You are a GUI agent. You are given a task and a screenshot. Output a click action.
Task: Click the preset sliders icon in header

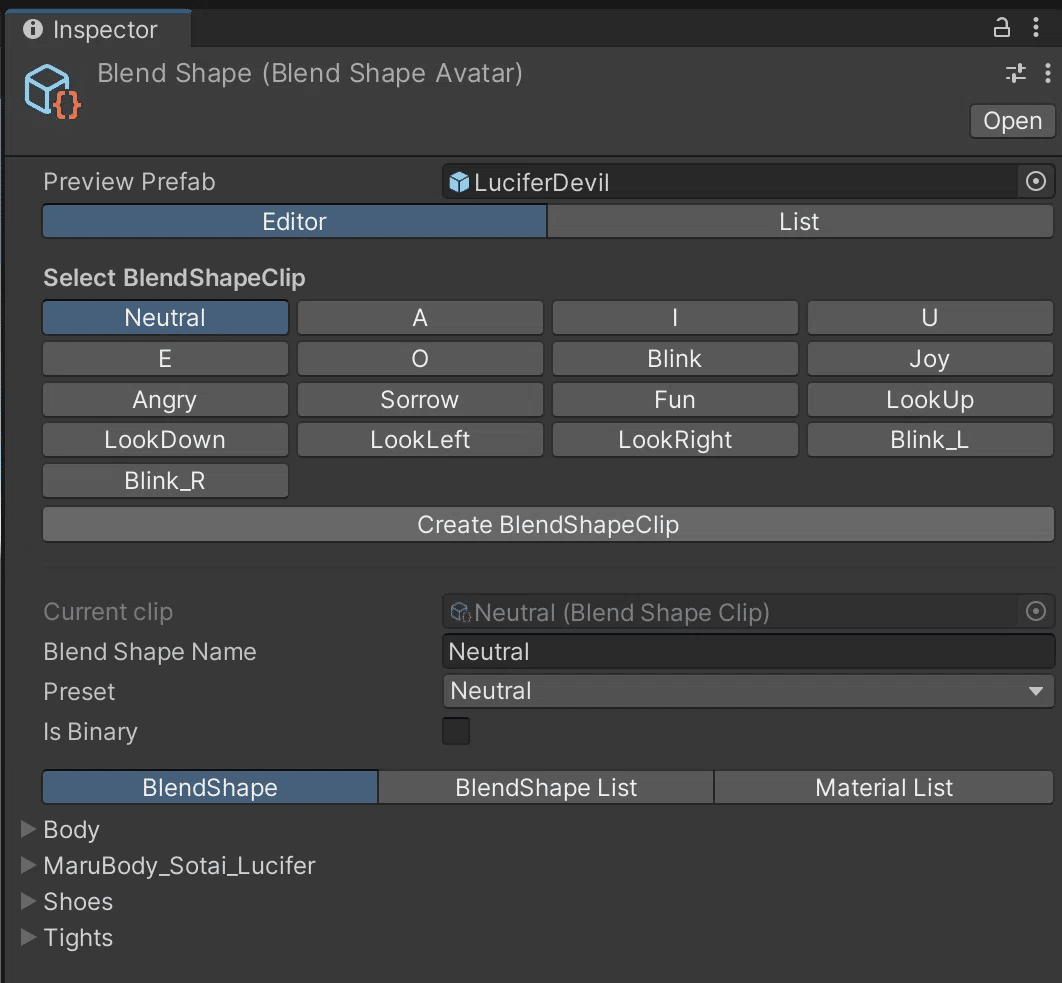1016,73
